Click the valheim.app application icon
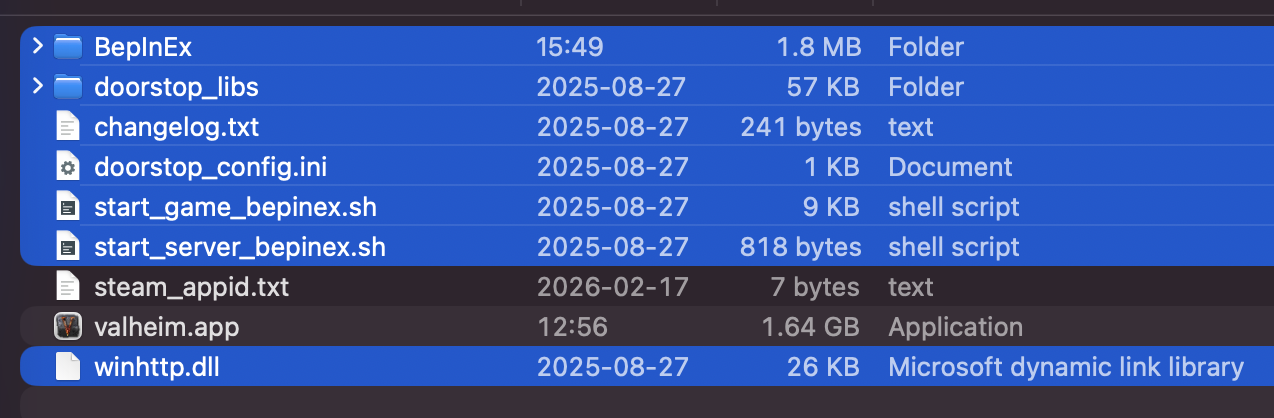Screen dimensions: 1274x418 coord(67,327)
